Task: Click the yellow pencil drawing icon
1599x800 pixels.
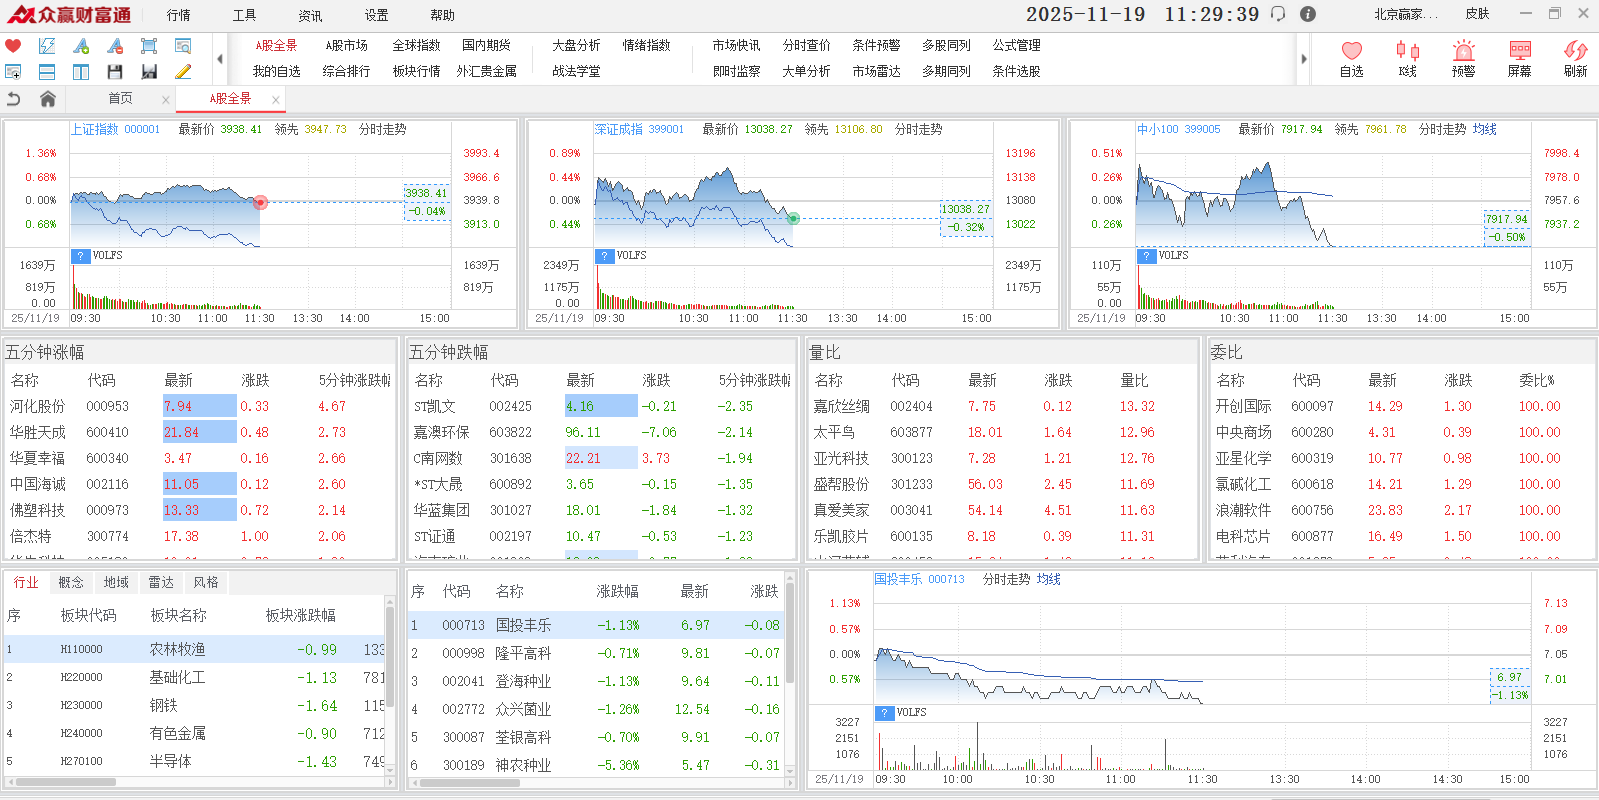Action: (183, 72)
